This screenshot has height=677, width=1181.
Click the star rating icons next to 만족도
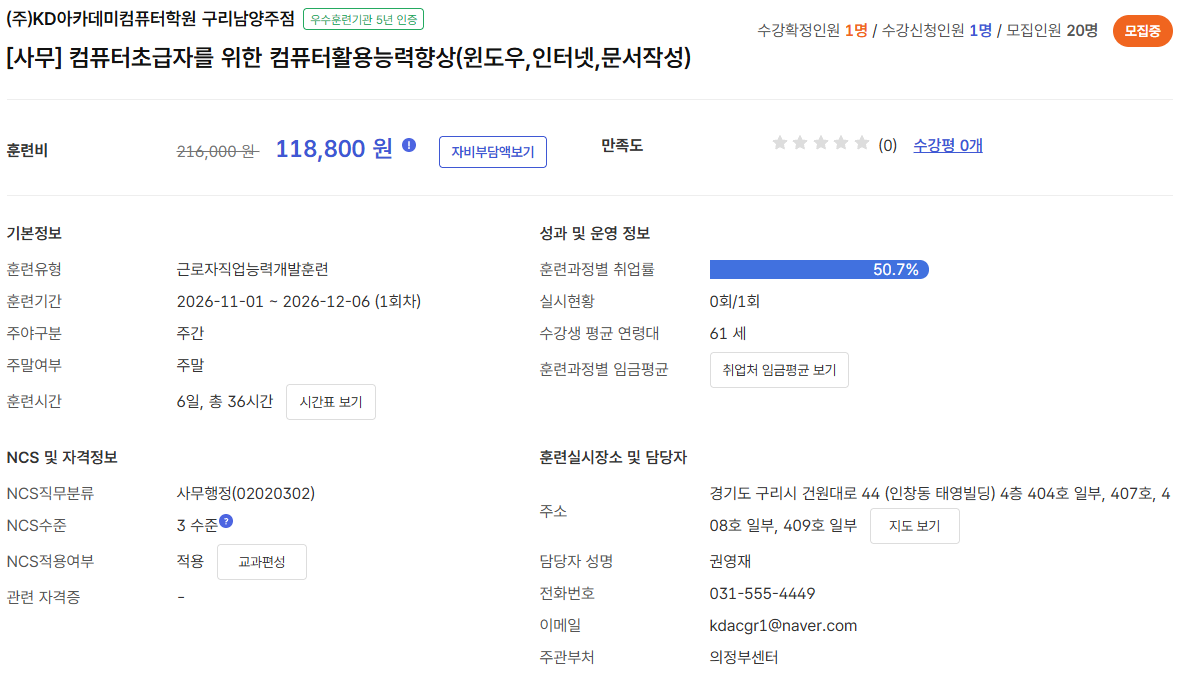pyautogui.click(x=821, y=143)
